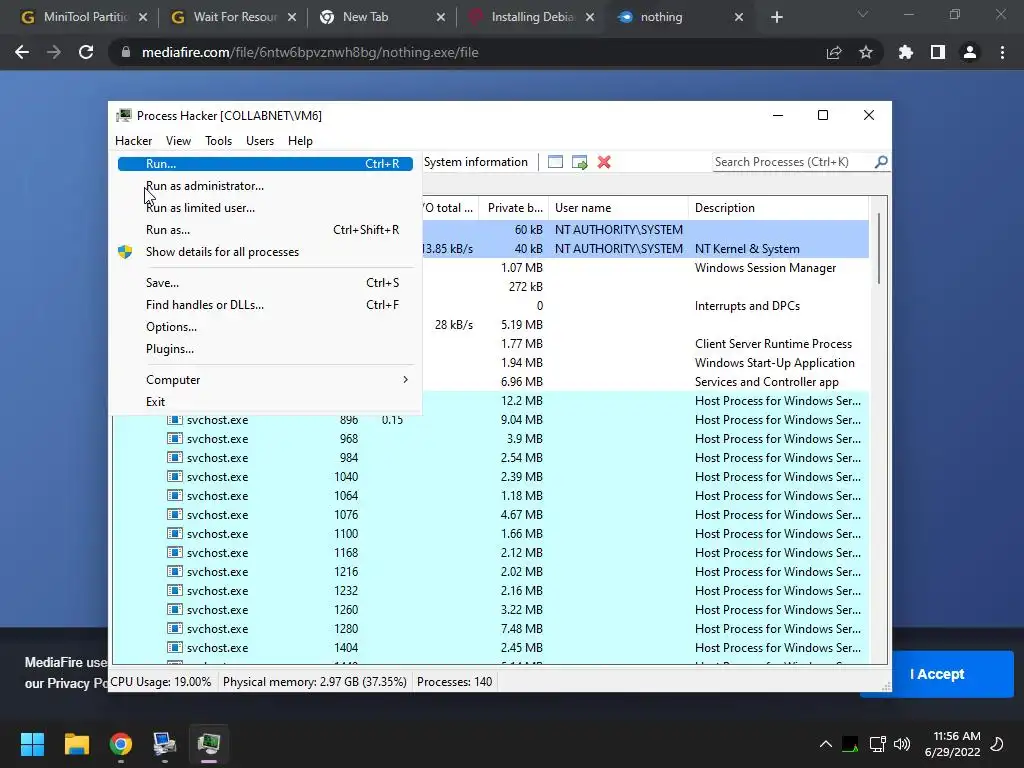Image resolution: width=1024 pixels, height=768 pixels.
Task: Select svchost.exe row with PID 1100
Action: (x=490, y=534)
